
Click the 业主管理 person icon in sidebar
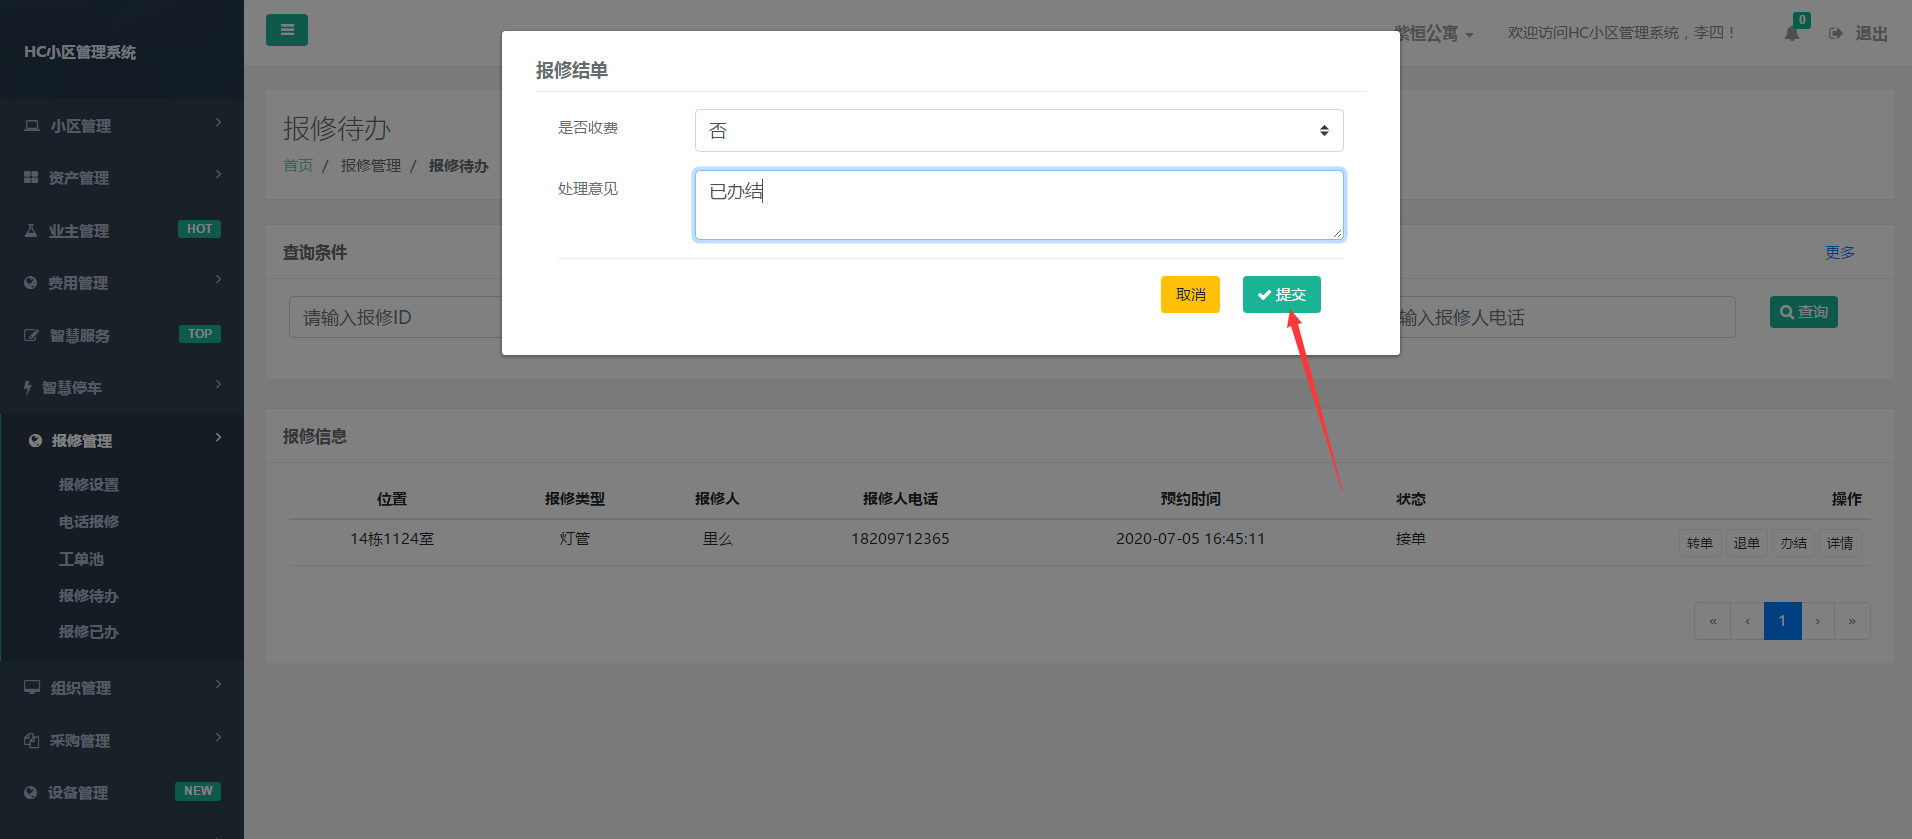pyautogui.click(x=31, y=231)
